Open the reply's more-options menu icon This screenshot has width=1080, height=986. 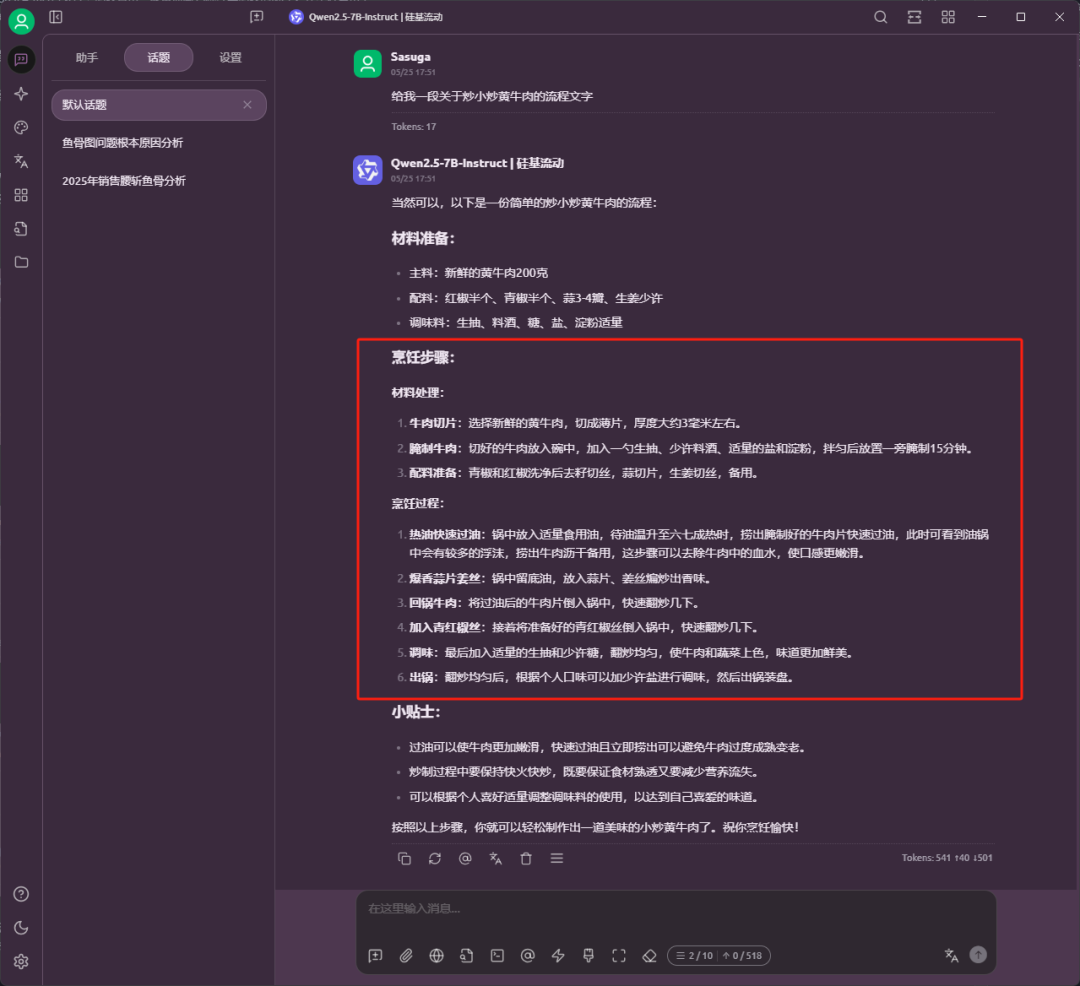pyautogui.click(x=557, y=859)
